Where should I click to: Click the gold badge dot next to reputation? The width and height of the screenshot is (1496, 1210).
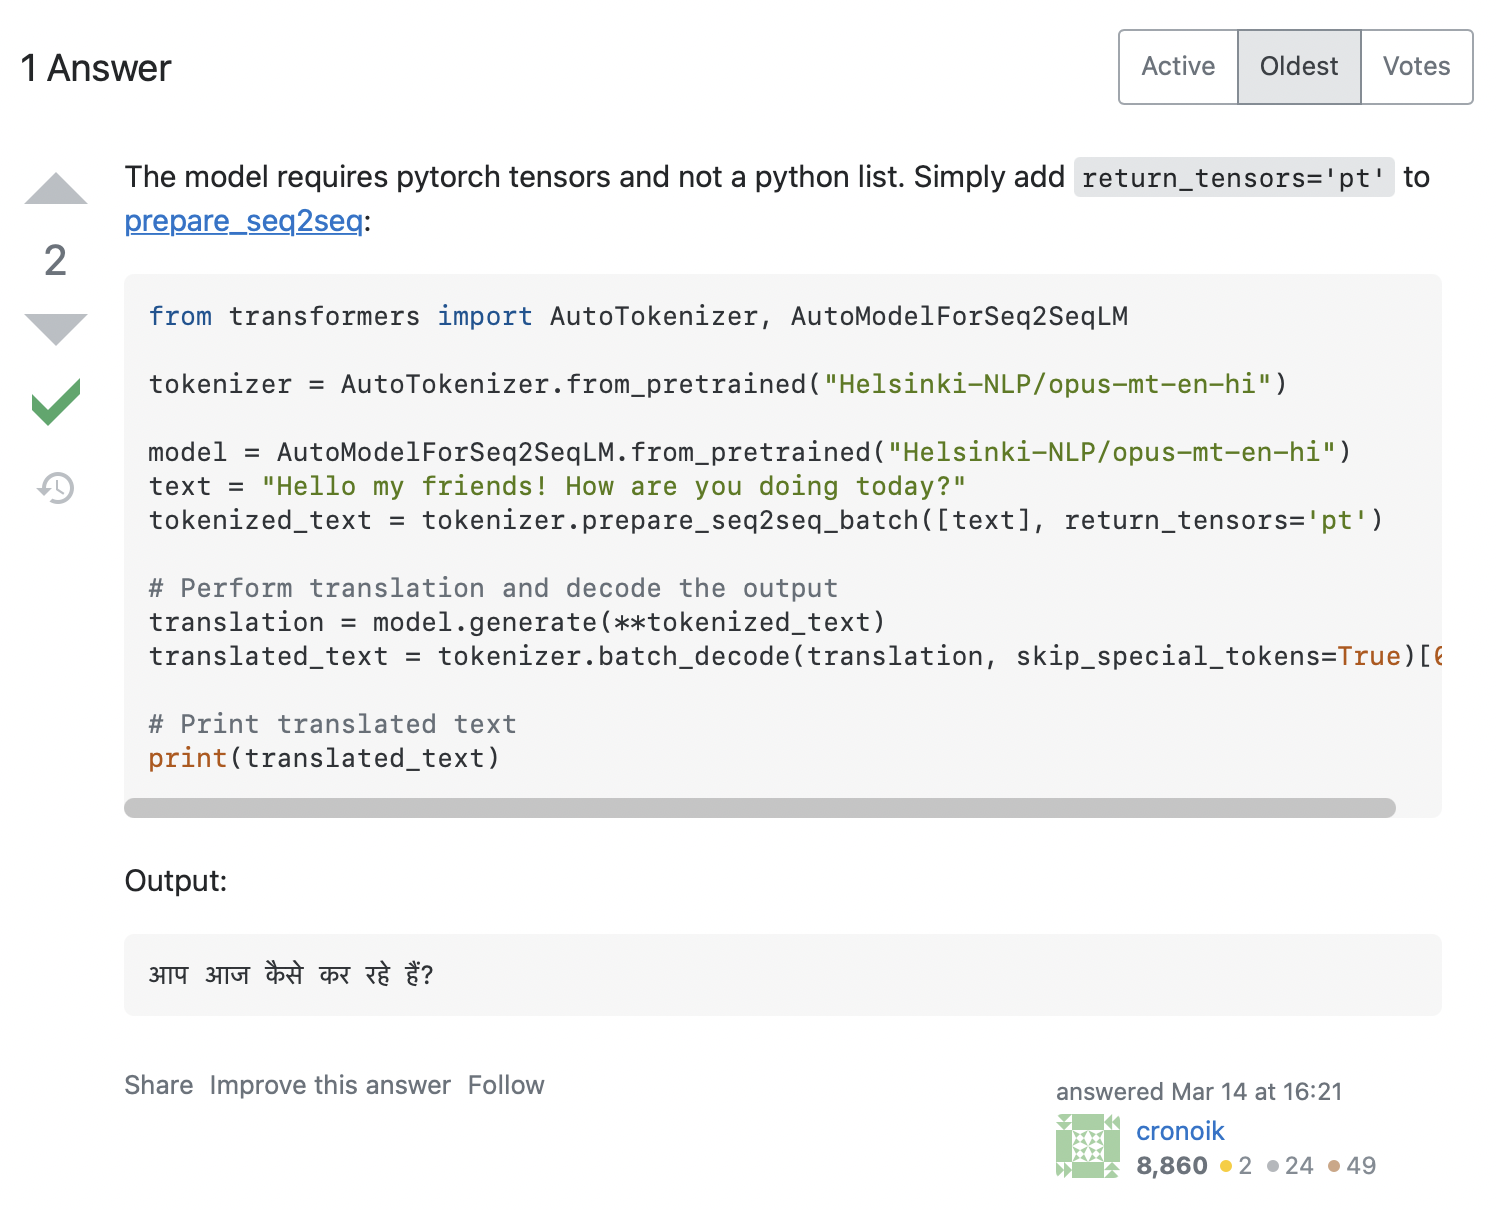pyautogui.click(x=1226, y=1165)
